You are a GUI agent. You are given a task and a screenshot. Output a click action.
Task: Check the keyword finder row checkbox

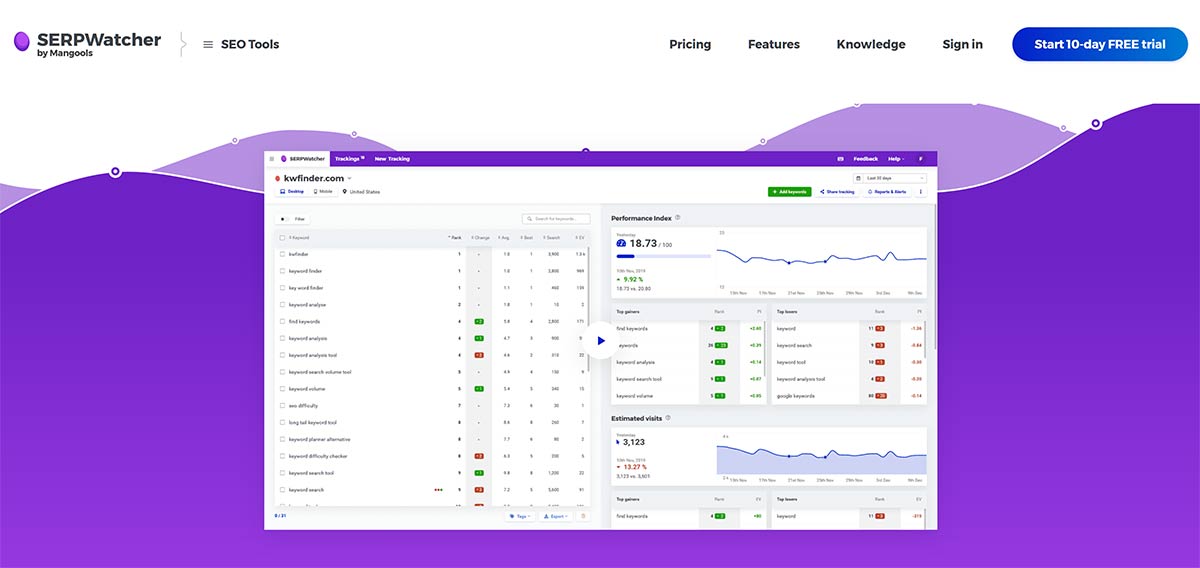click(x=282, y=271)
